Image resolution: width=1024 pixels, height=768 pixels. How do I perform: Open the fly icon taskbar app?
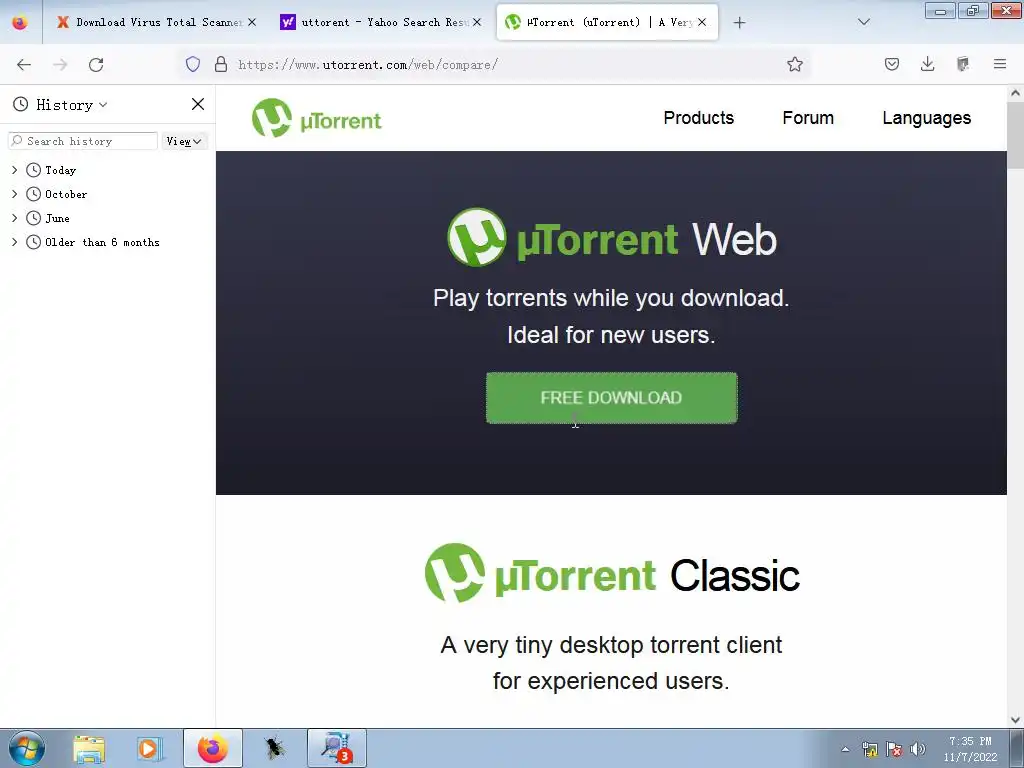pyautogui.click(x=274, y=748)
